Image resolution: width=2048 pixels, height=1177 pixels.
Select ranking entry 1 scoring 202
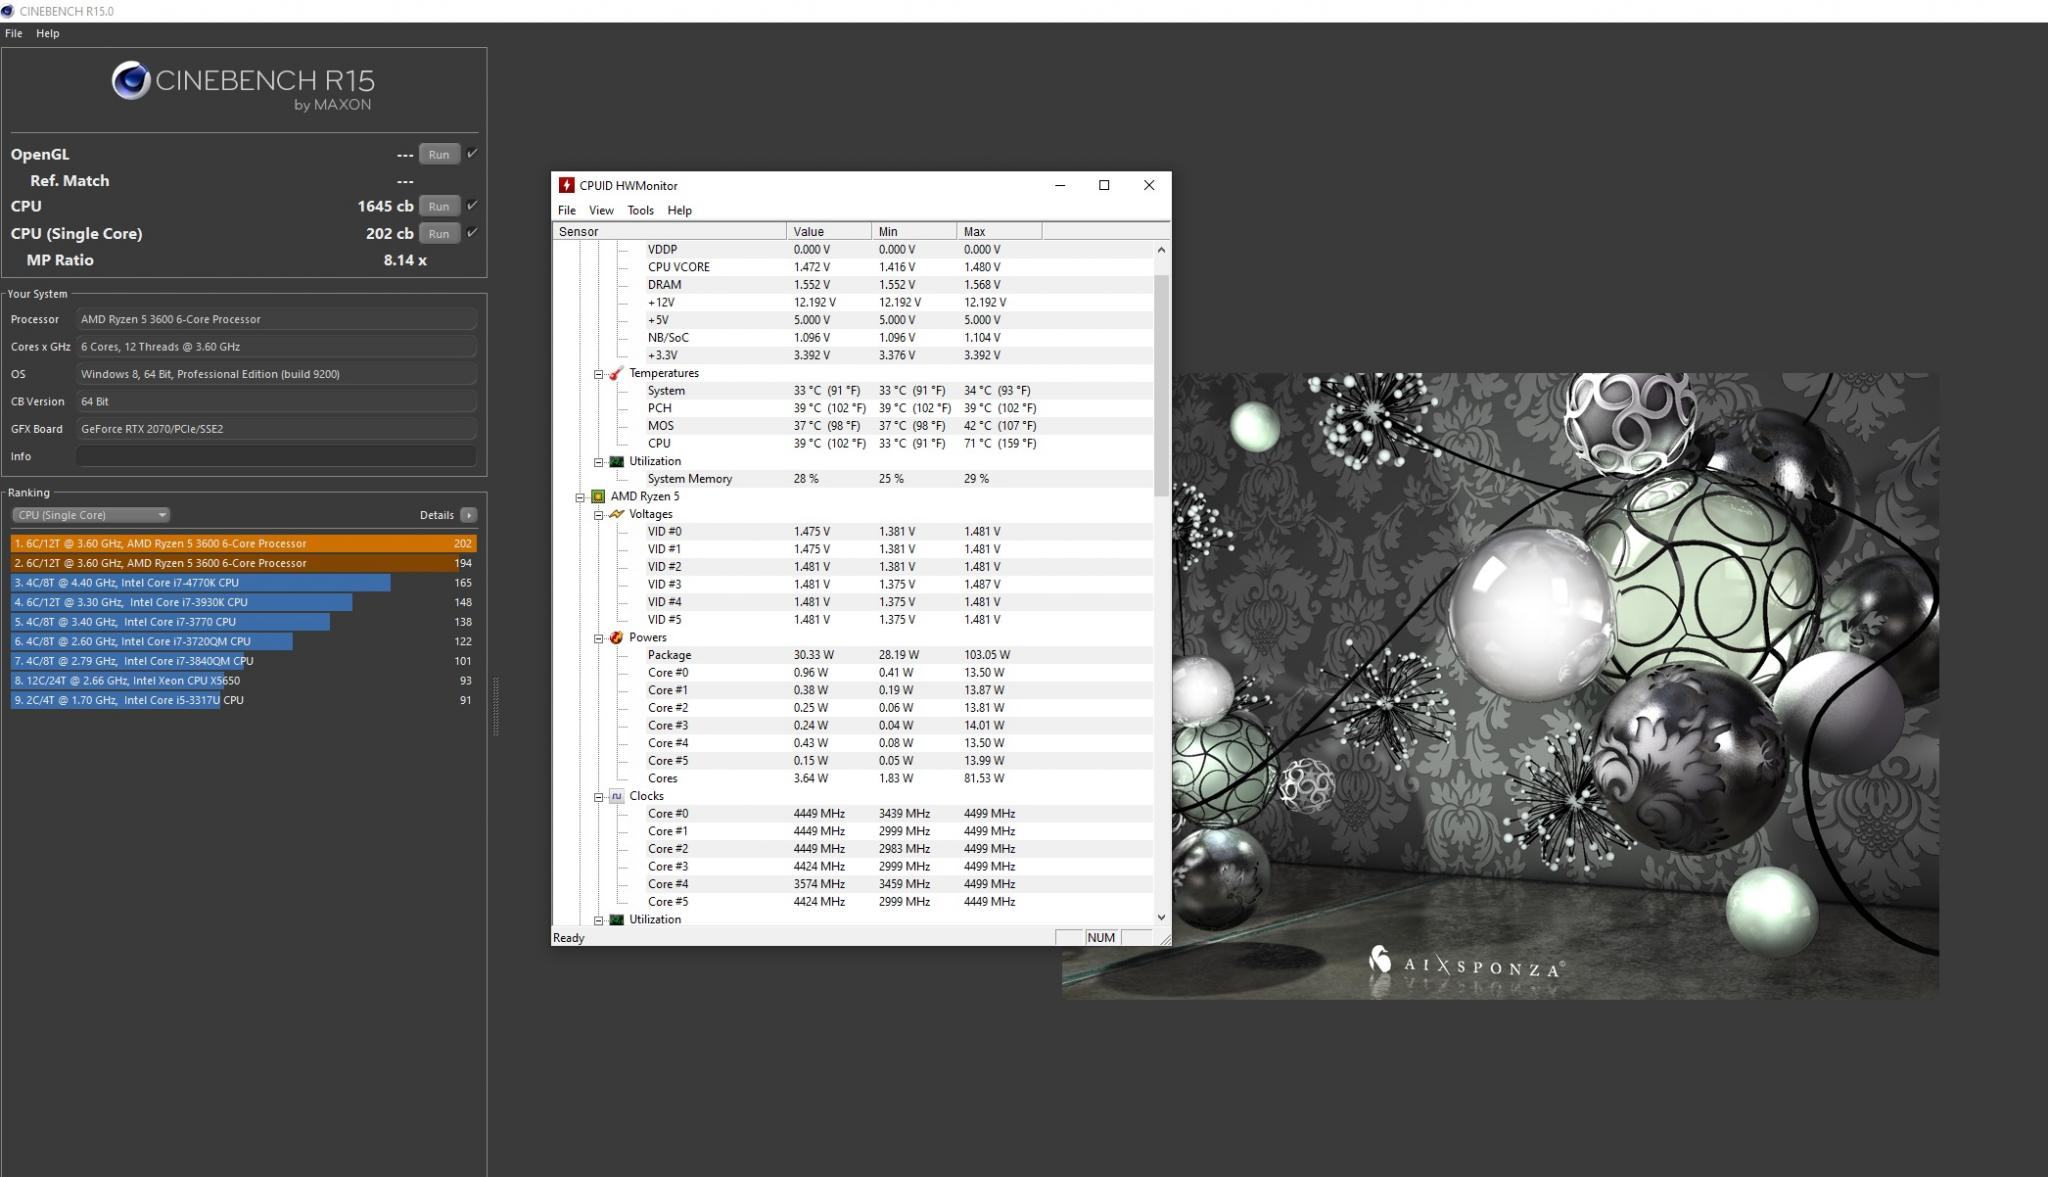[243, 543]
